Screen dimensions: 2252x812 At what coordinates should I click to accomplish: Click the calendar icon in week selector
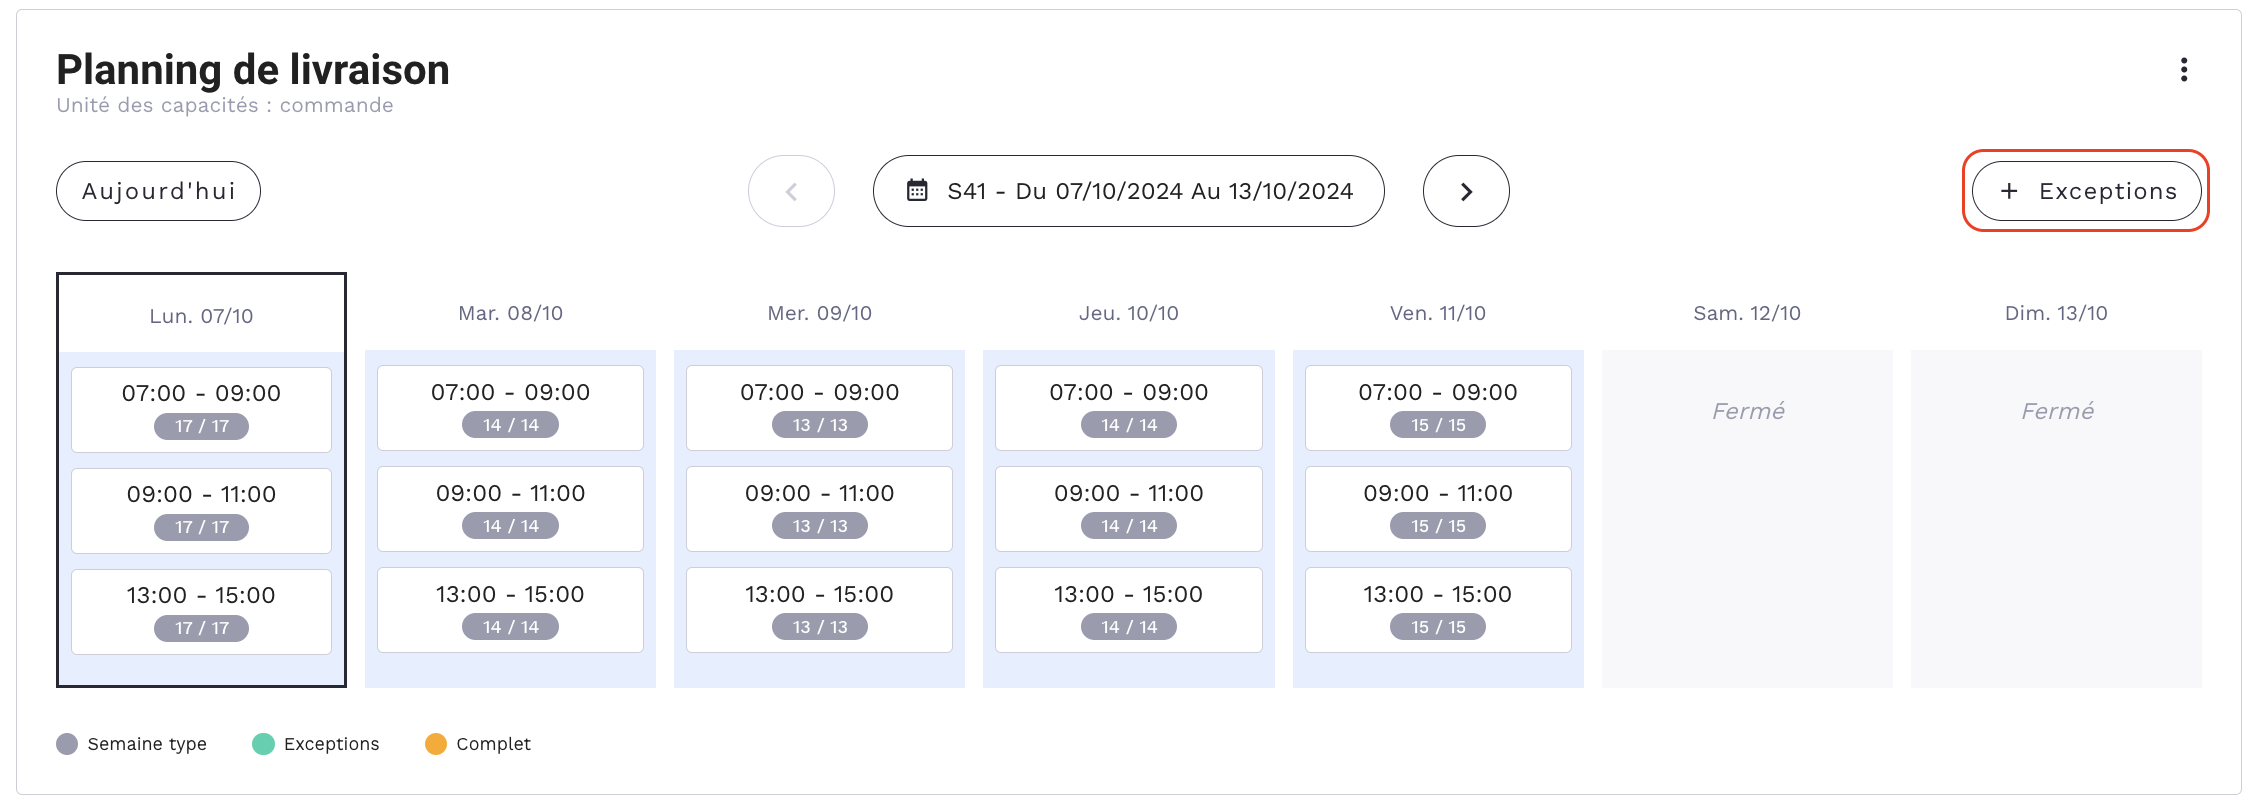point(917,190)
